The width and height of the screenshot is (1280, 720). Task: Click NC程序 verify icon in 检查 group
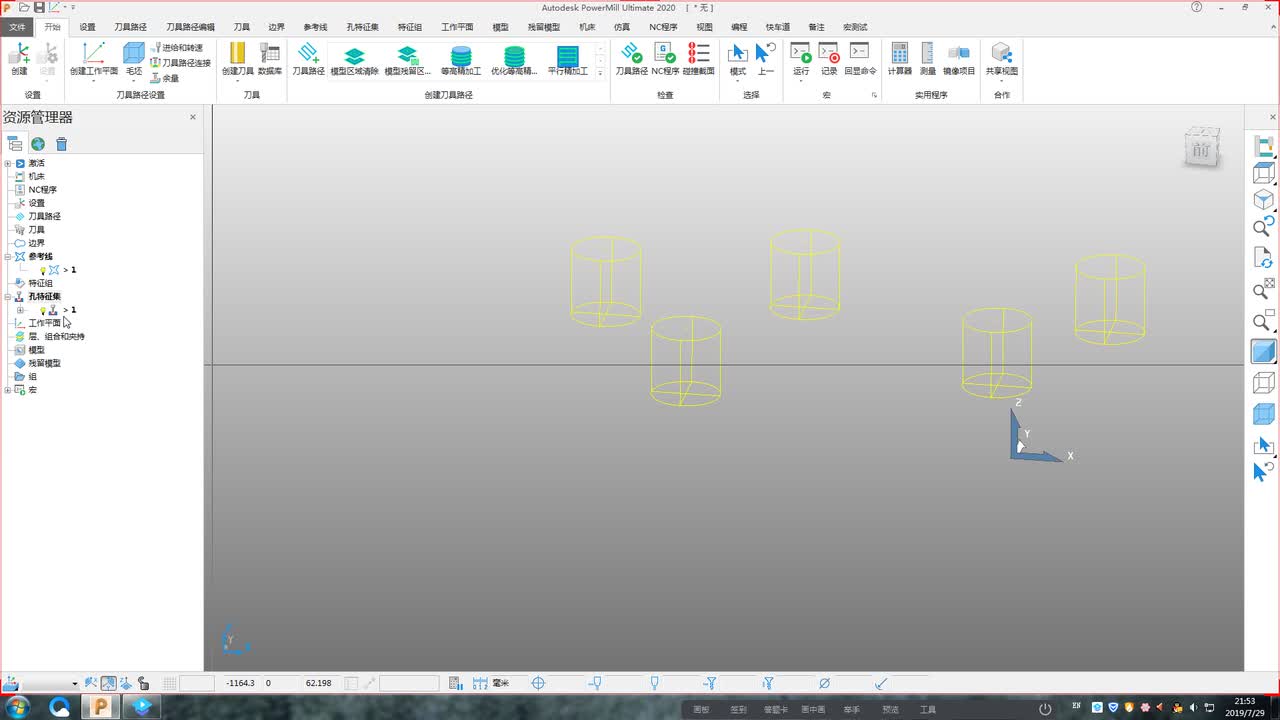[x=665, y=59]
